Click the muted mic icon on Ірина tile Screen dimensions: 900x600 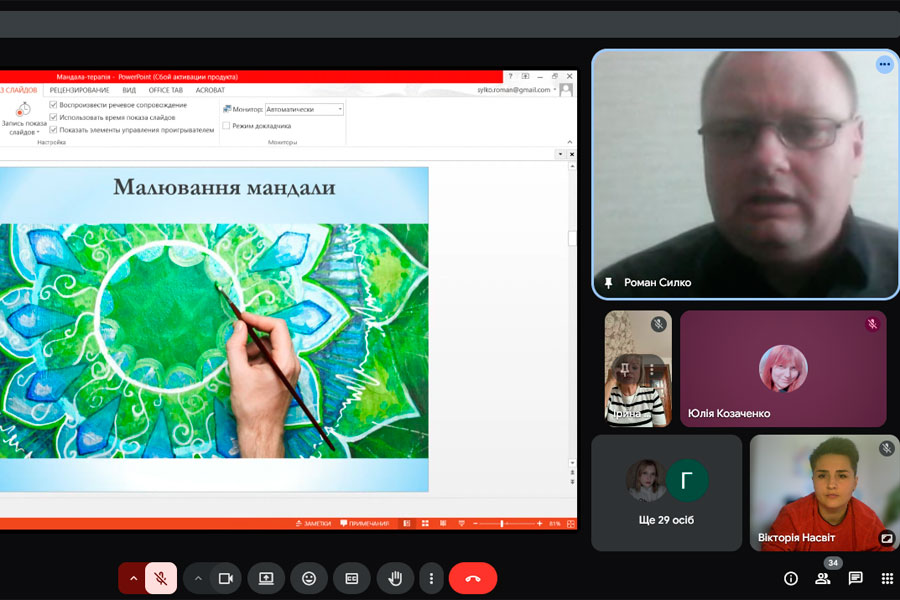coord(658,324)
